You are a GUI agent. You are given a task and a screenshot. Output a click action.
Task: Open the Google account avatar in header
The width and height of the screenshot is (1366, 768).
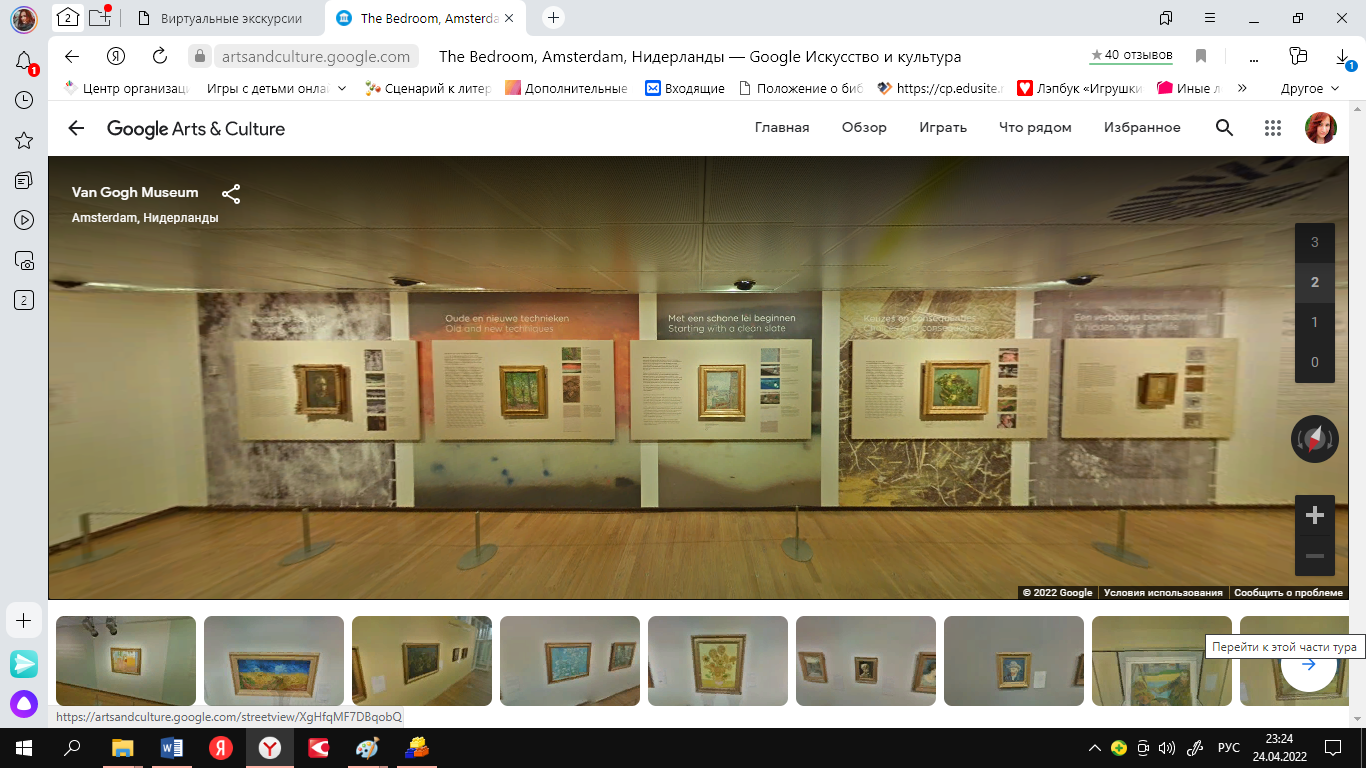pos(1321,128)
